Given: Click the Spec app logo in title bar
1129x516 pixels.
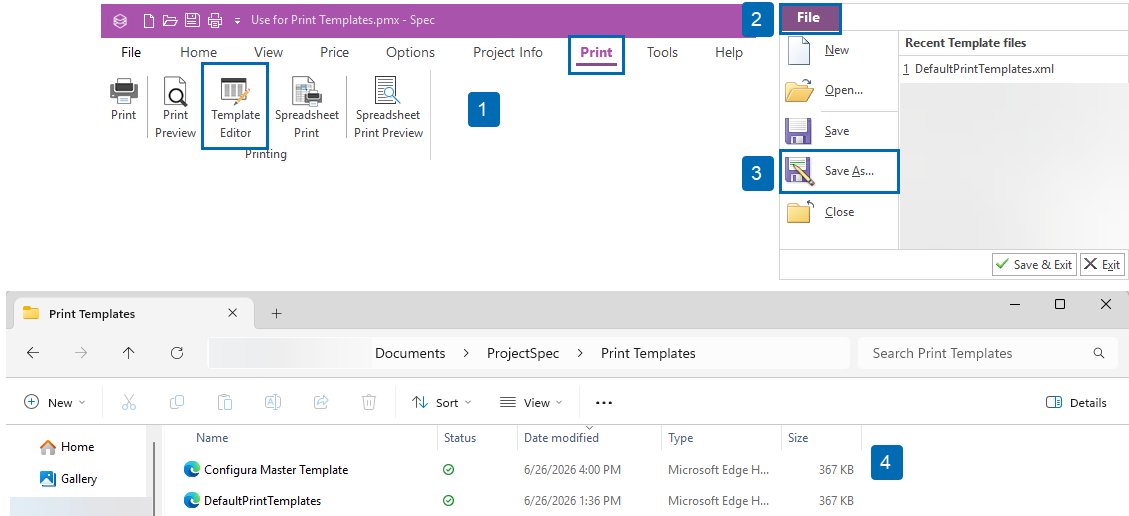Looking at the screenshot, I should pyautogui.click(x=120, y=21).
